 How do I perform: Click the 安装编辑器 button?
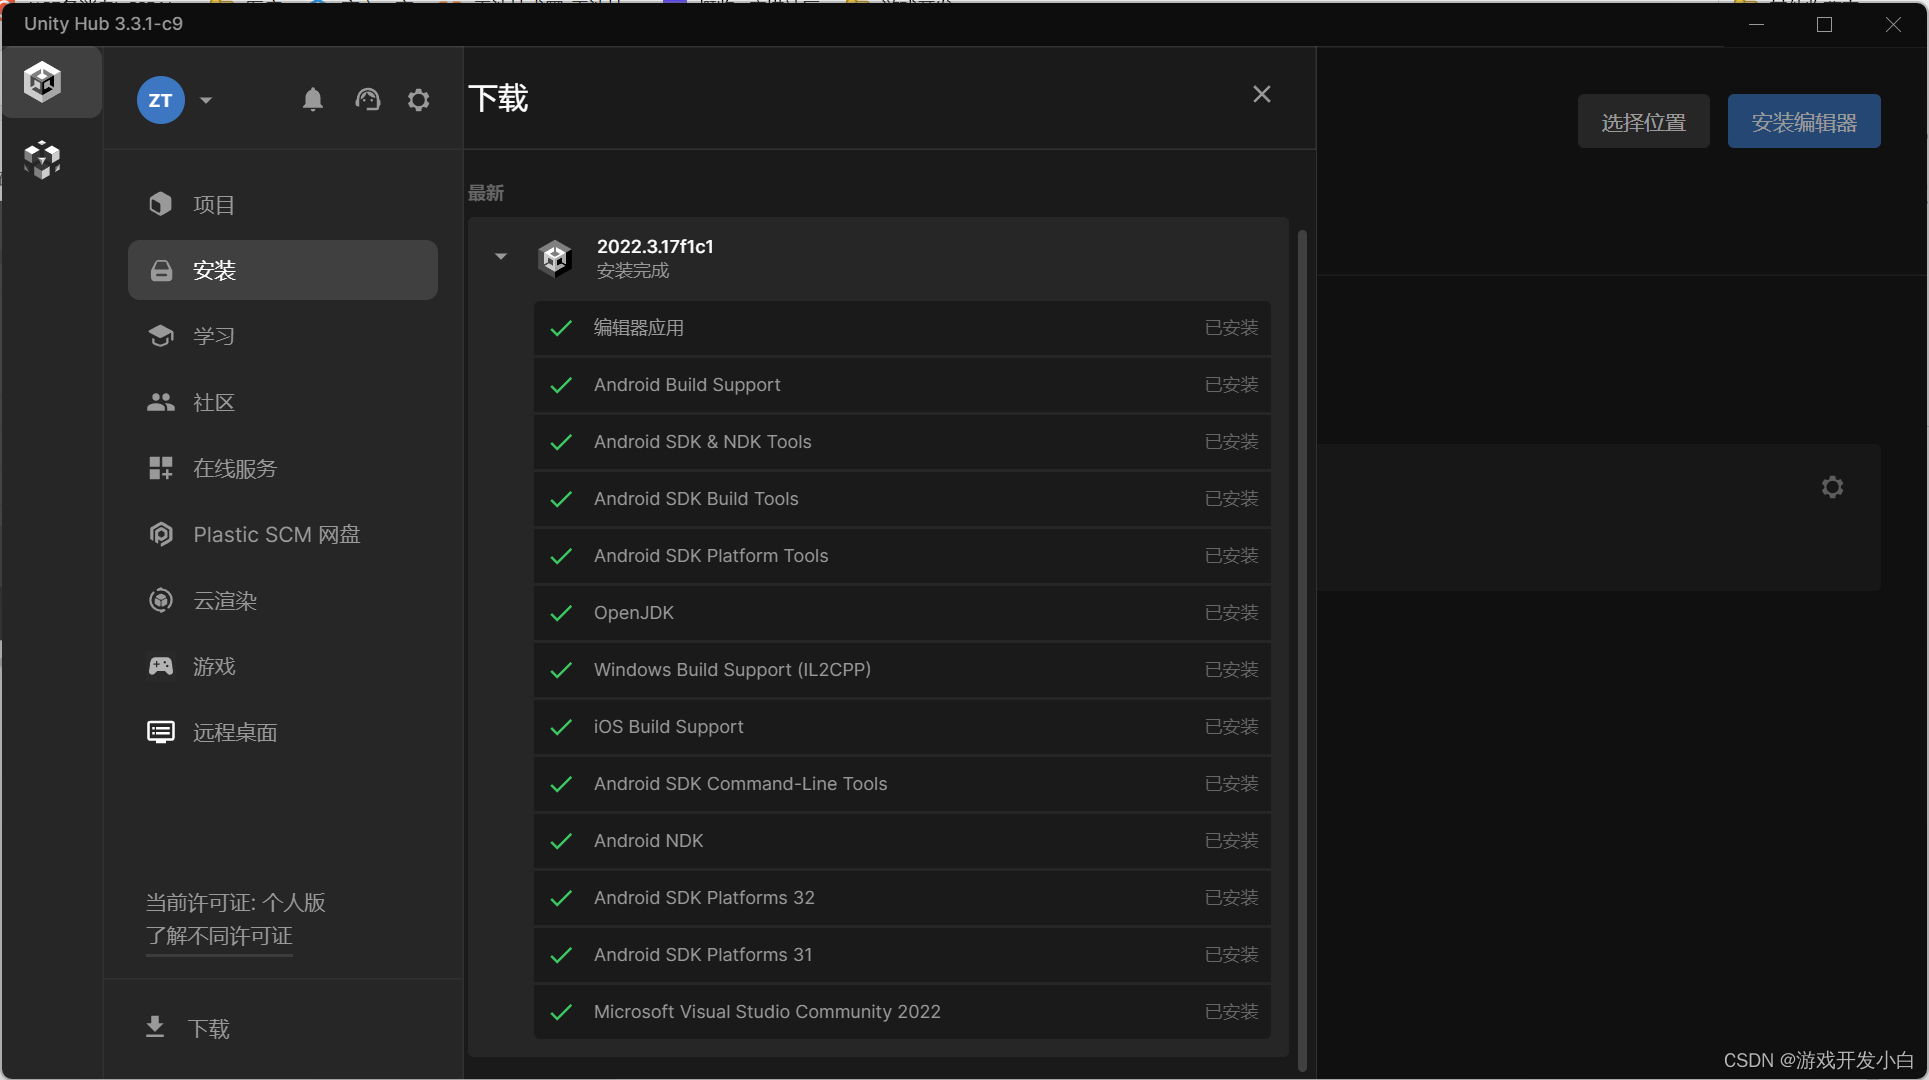click(1803, 122)
